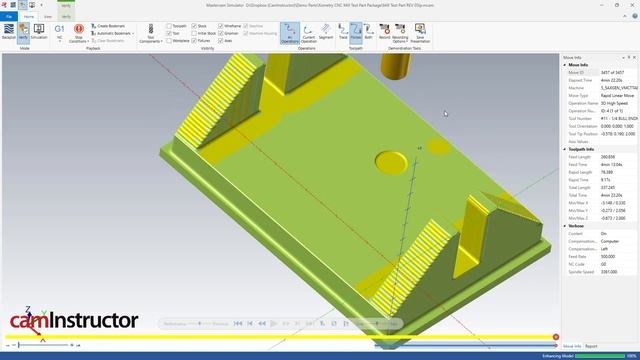The image size is (640, 360).
Task: Select All Operations display
Action: pos(290,33)
